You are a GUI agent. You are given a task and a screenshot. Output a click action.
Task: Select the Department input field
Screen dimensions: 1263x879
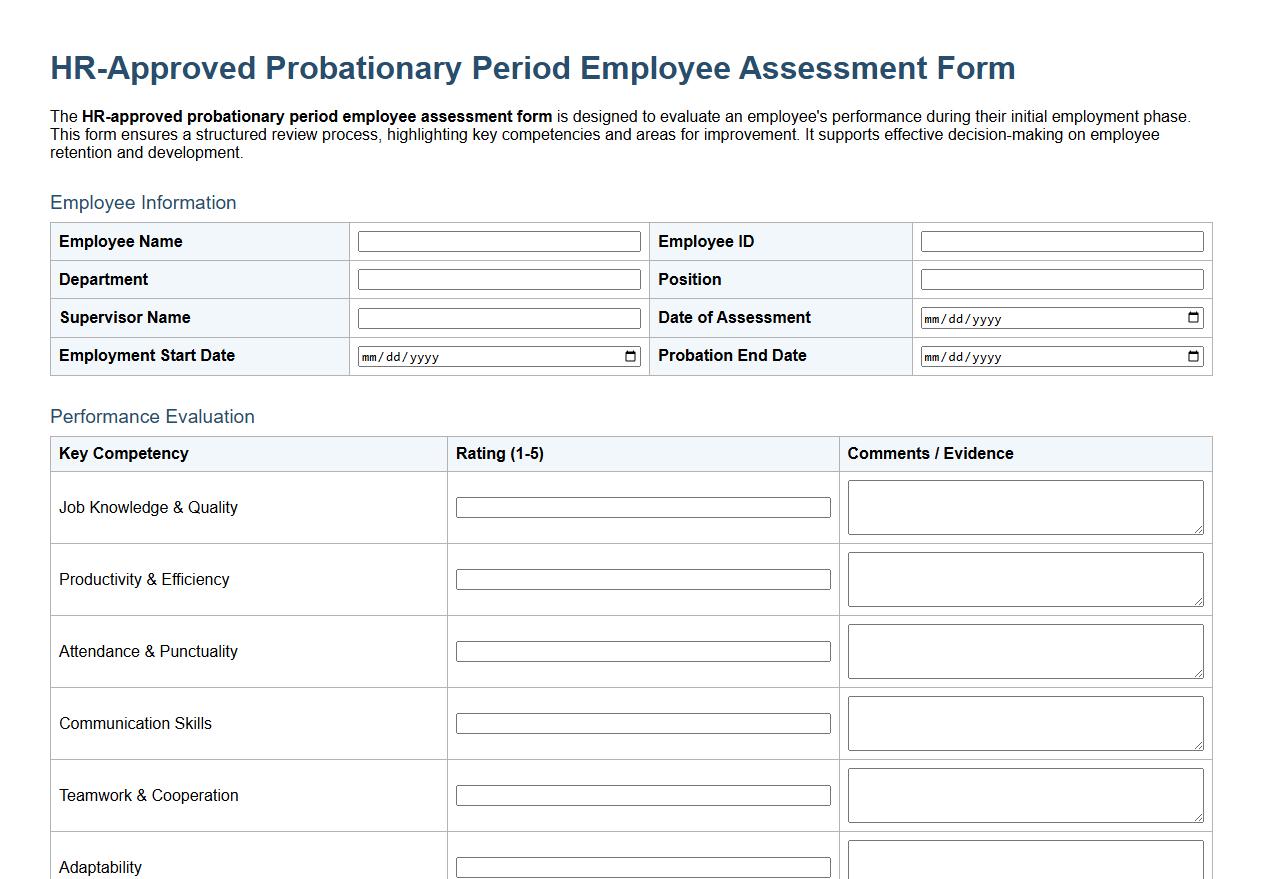[498, 279]
